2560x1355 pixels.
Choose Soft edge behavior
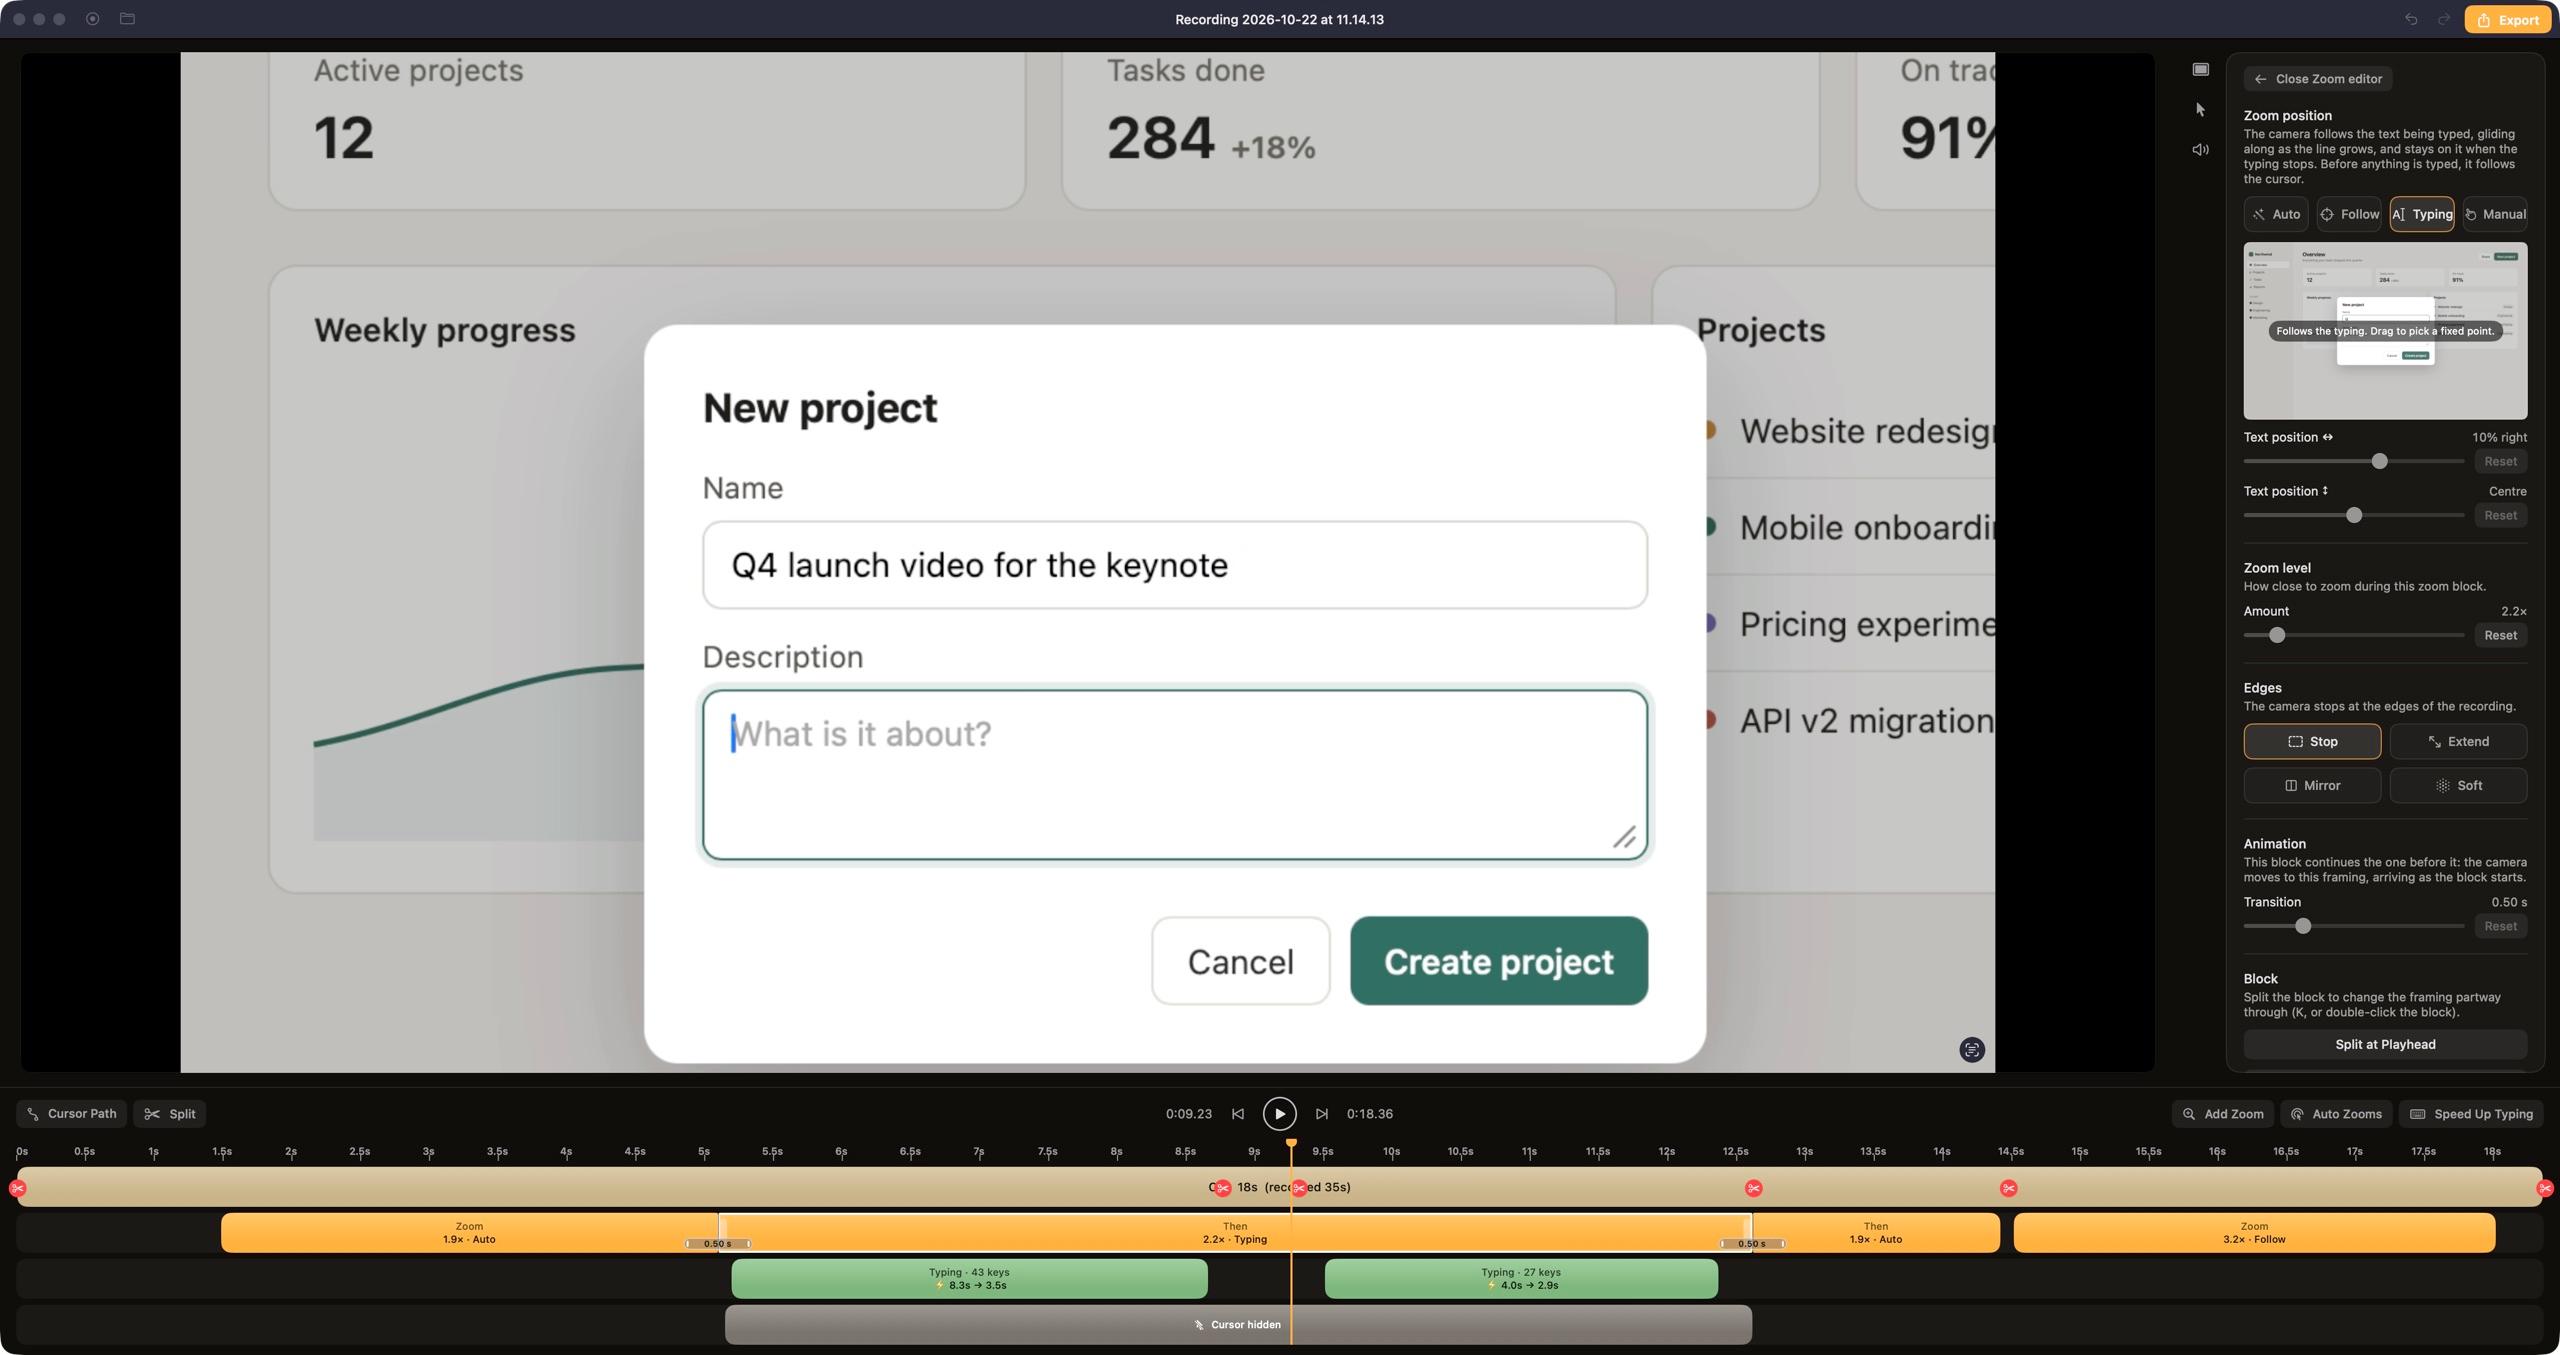click(x=2458, y=785)
